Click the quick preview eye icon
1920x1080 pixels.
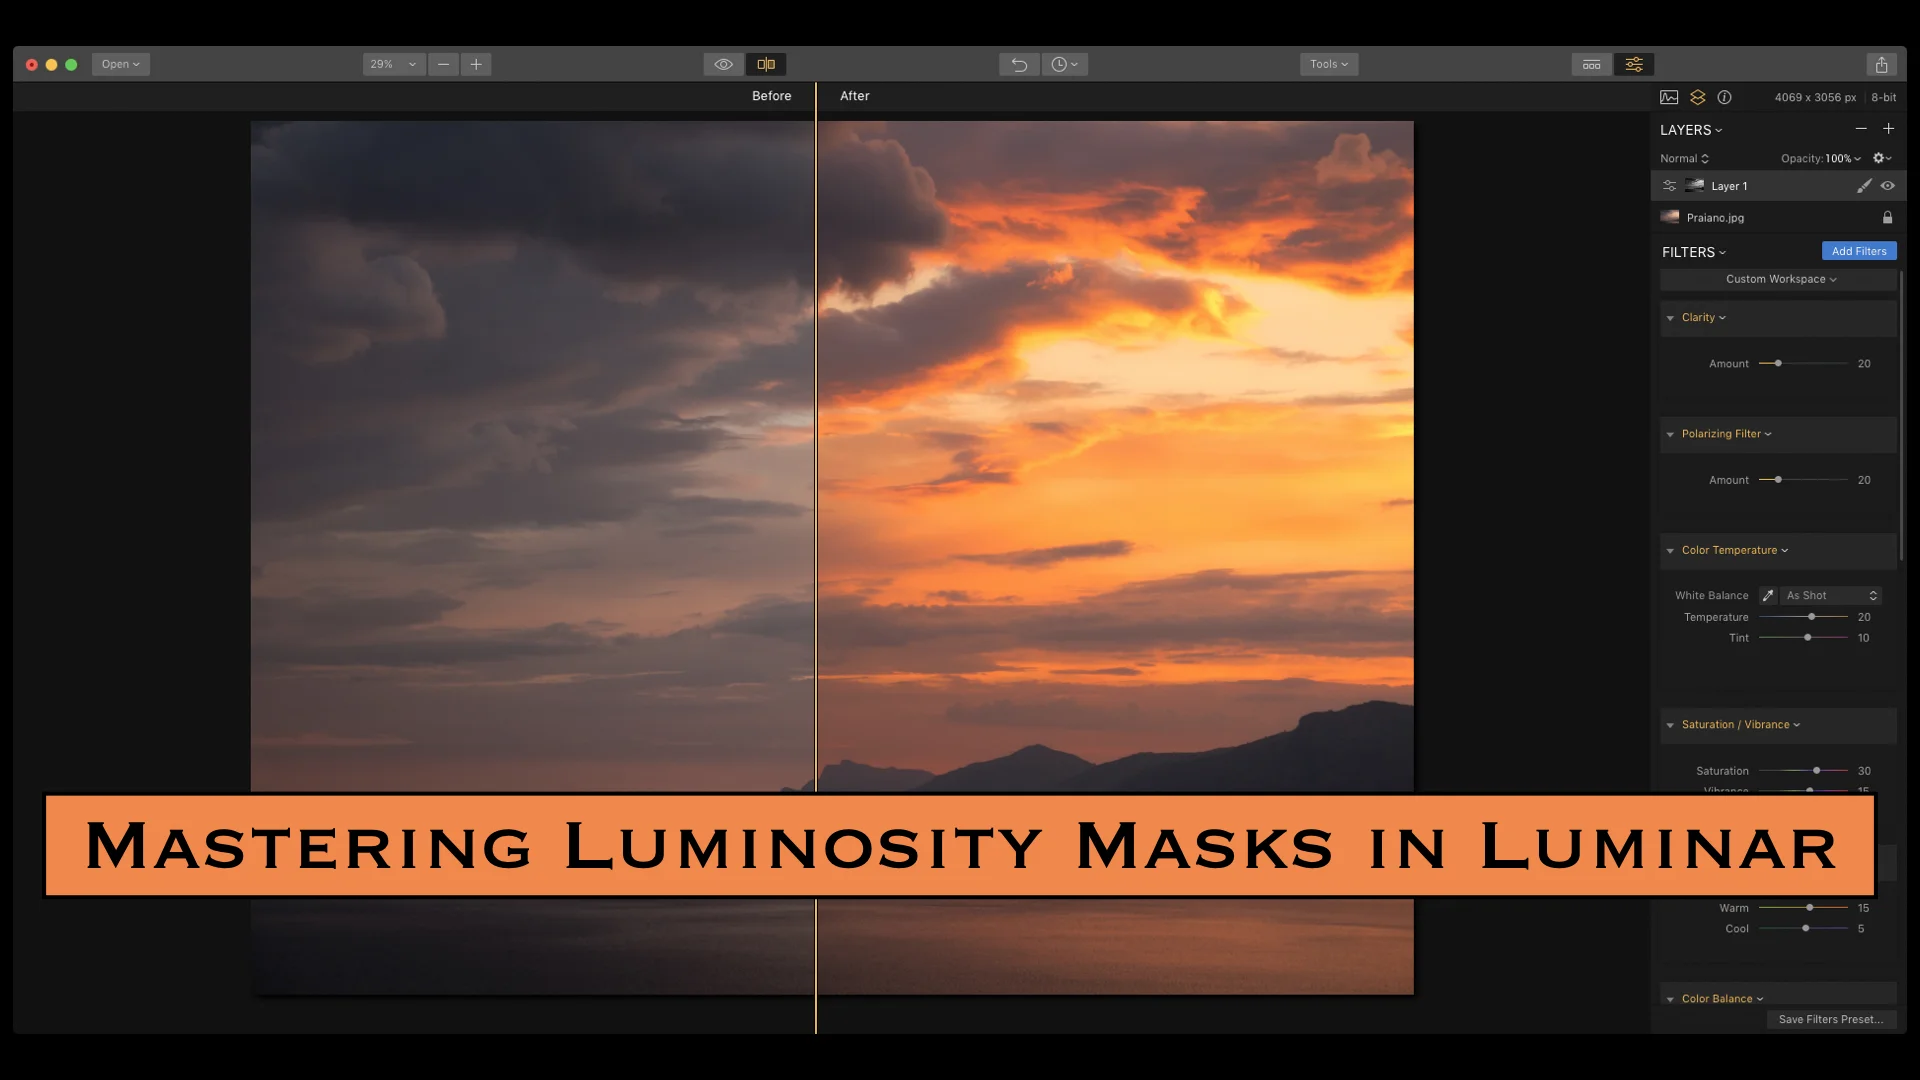[x=723, y=64]
